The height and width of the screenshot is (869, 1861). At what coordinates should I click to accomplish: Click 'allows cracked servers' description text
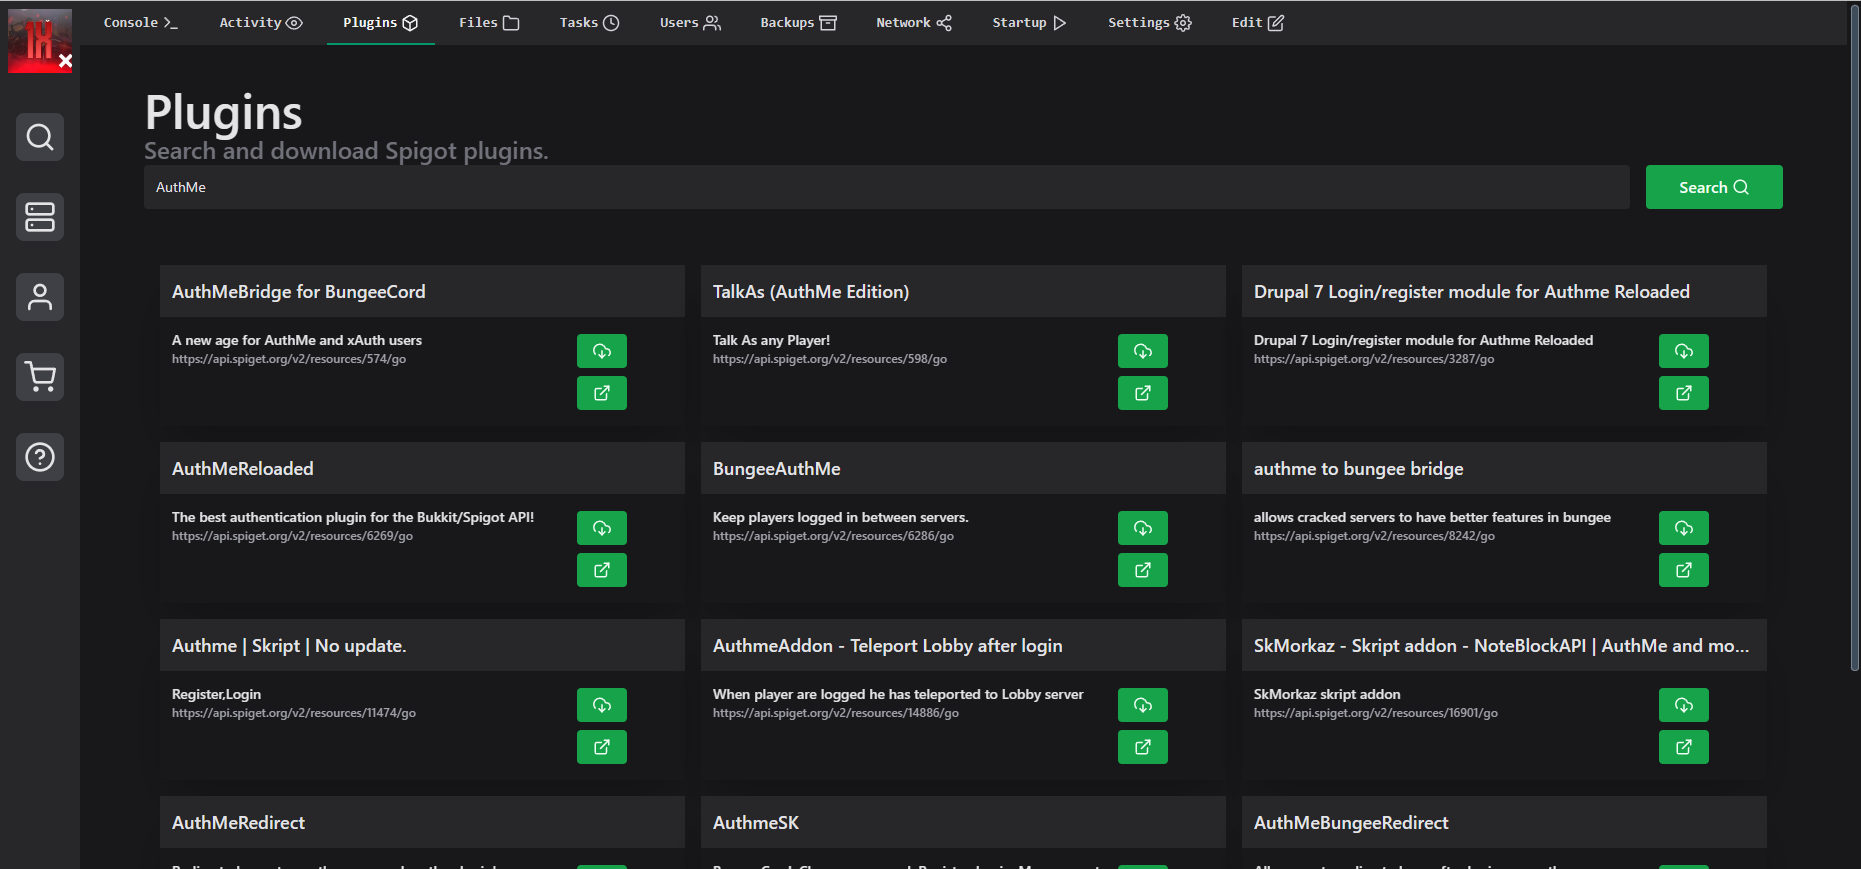1432,517
